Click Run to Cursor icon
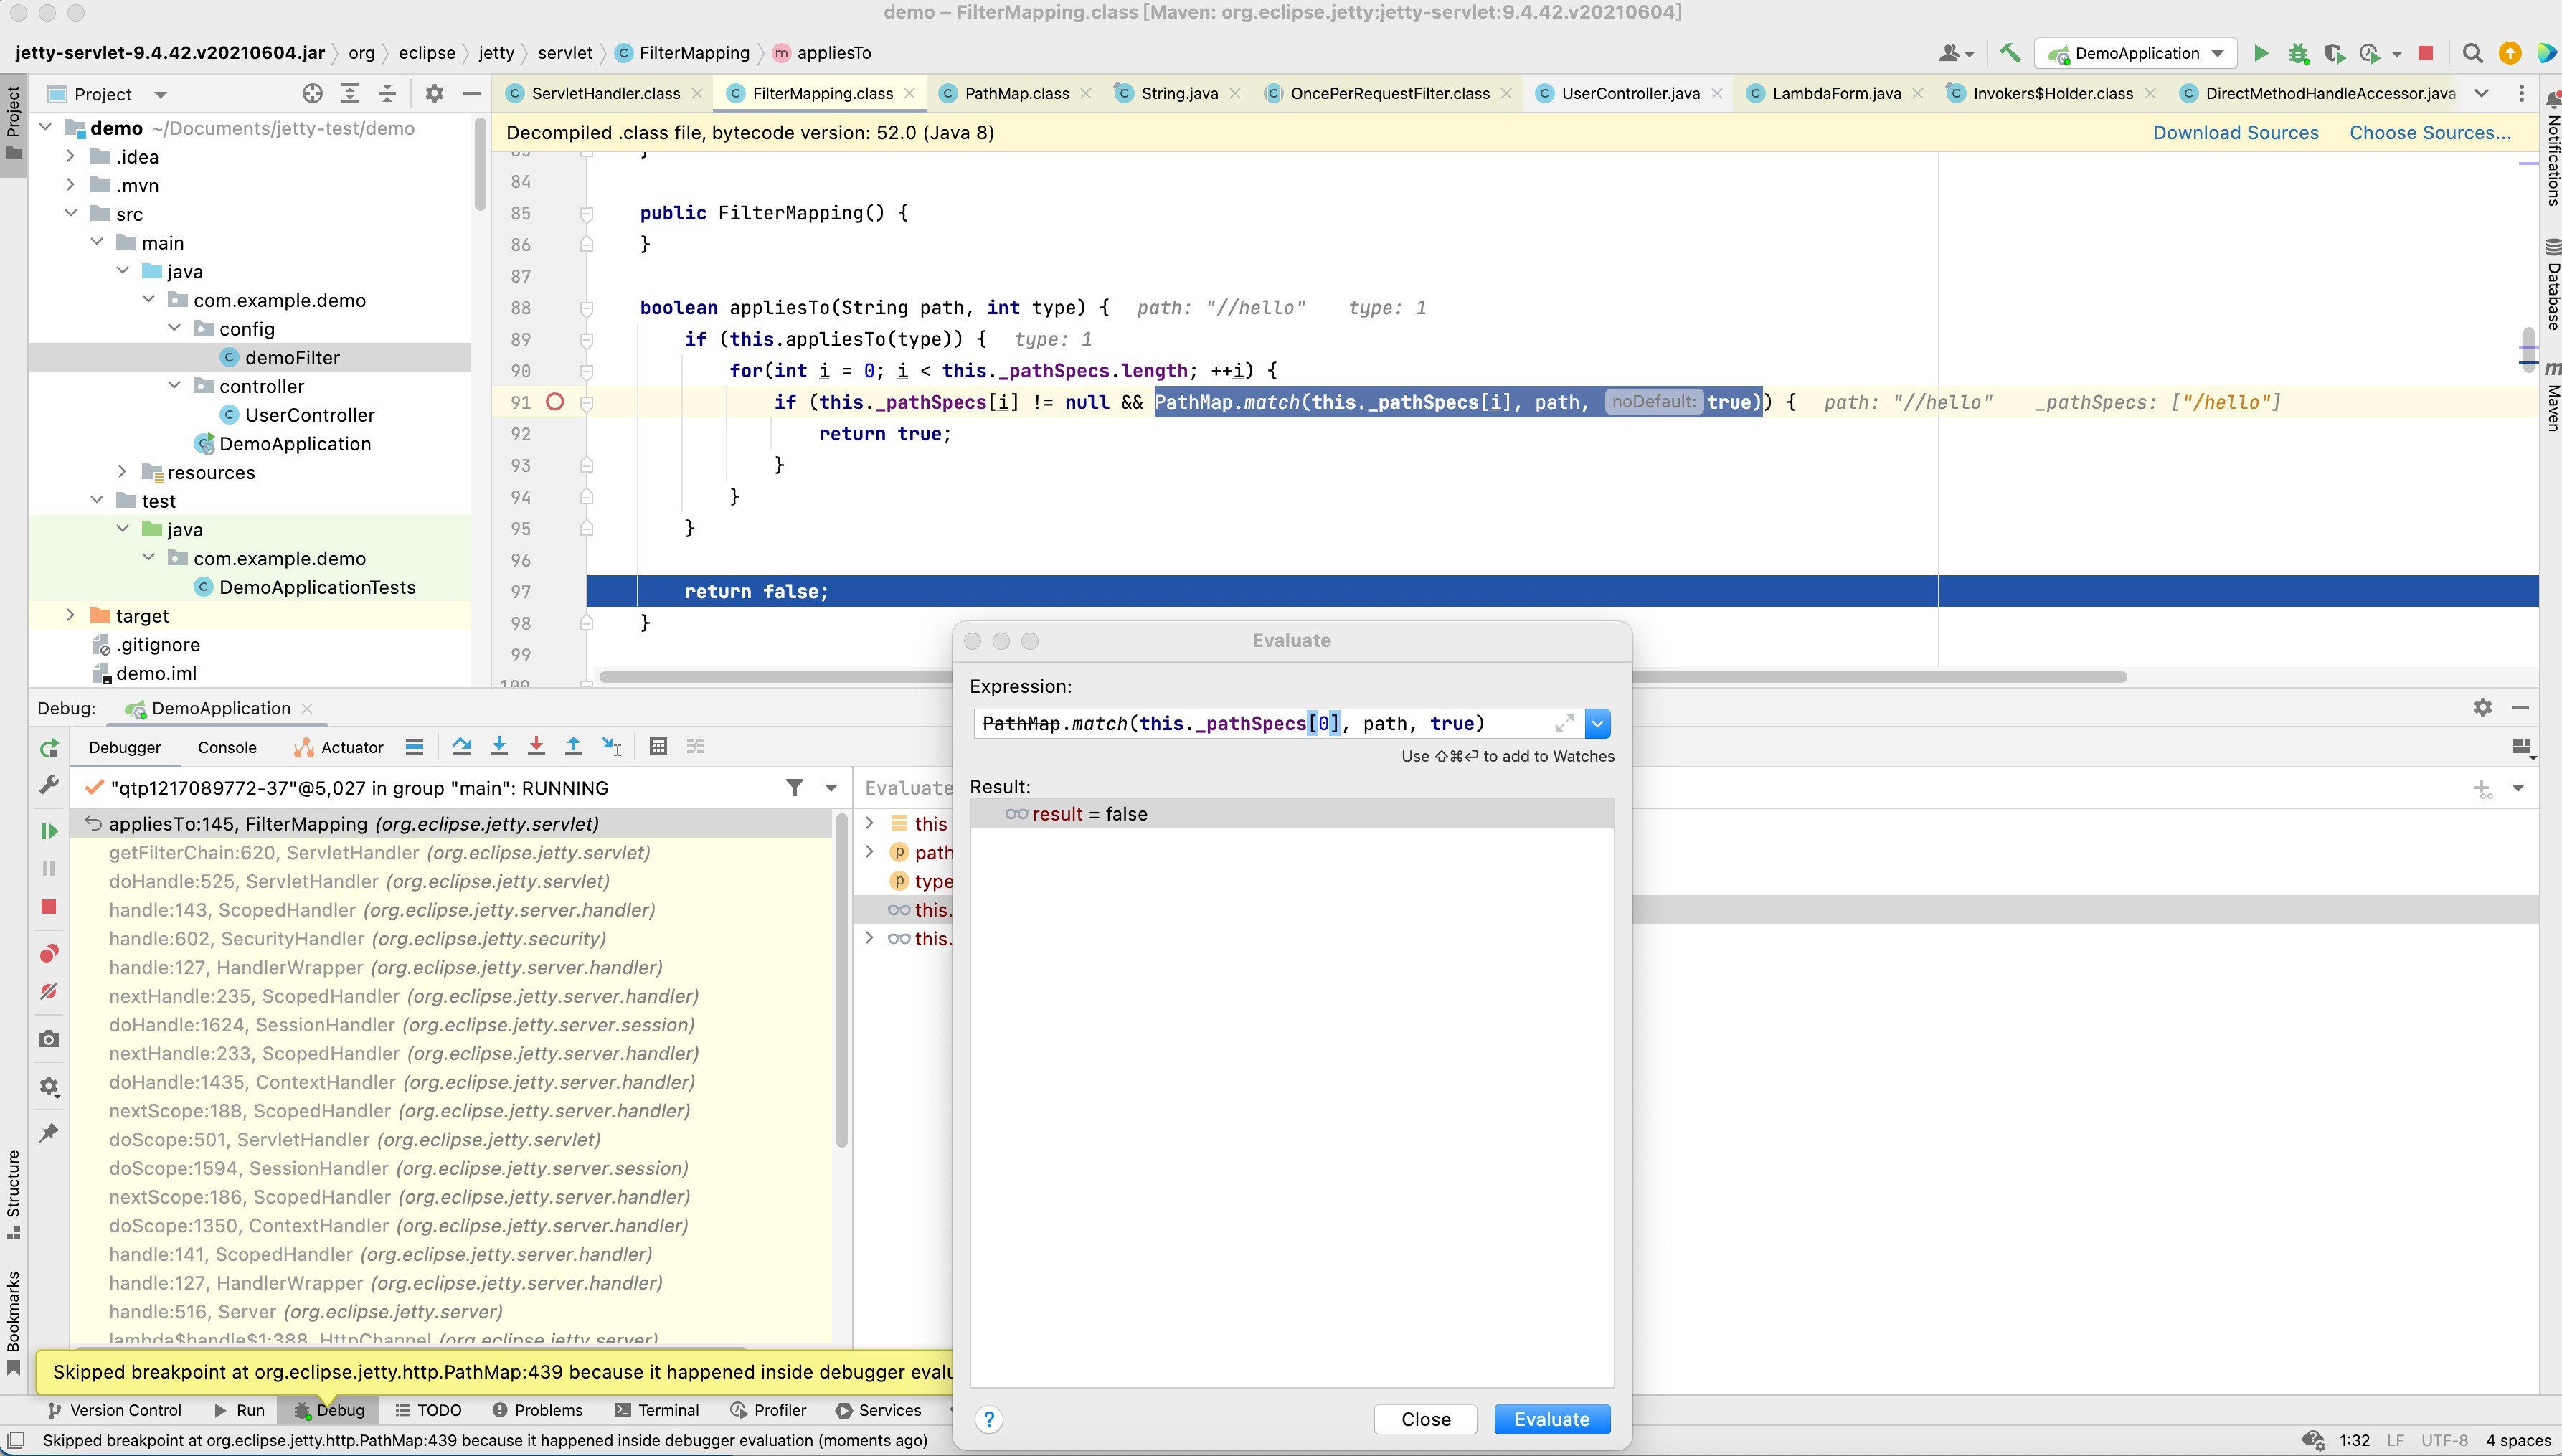The width and height of the screenshot is (2562, 1456). (612, 746)
